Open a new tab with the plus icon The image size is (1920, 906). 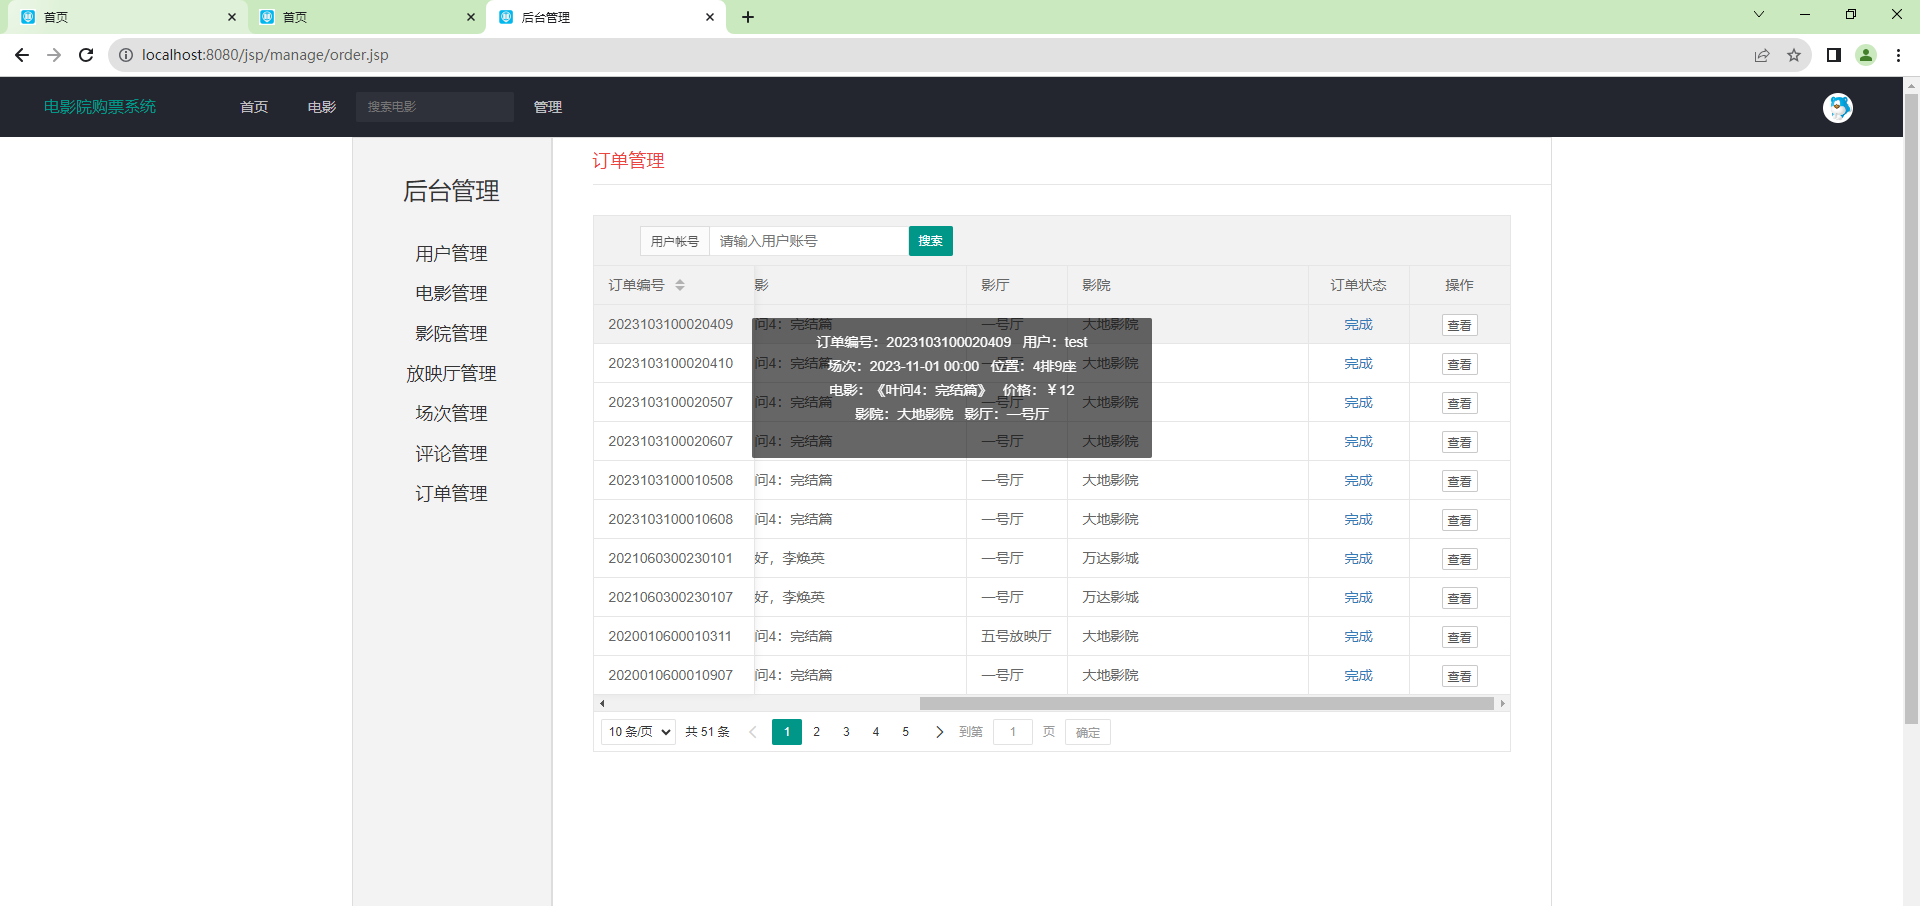click(749, 17)
